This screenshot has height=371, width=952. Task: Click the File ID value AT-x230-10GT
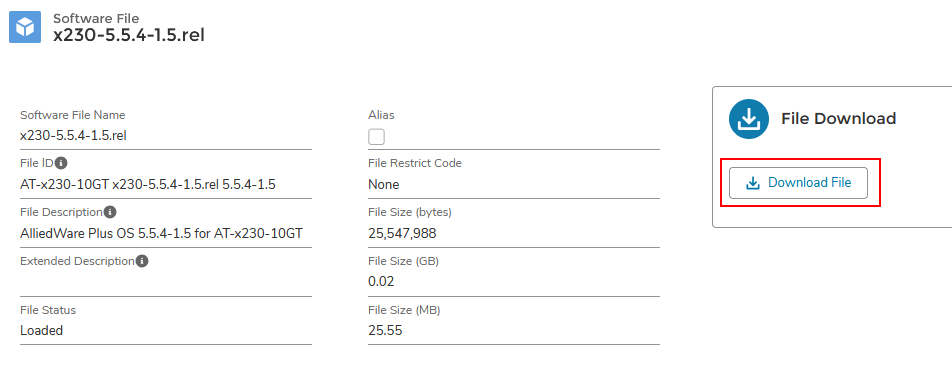(64, 185)
